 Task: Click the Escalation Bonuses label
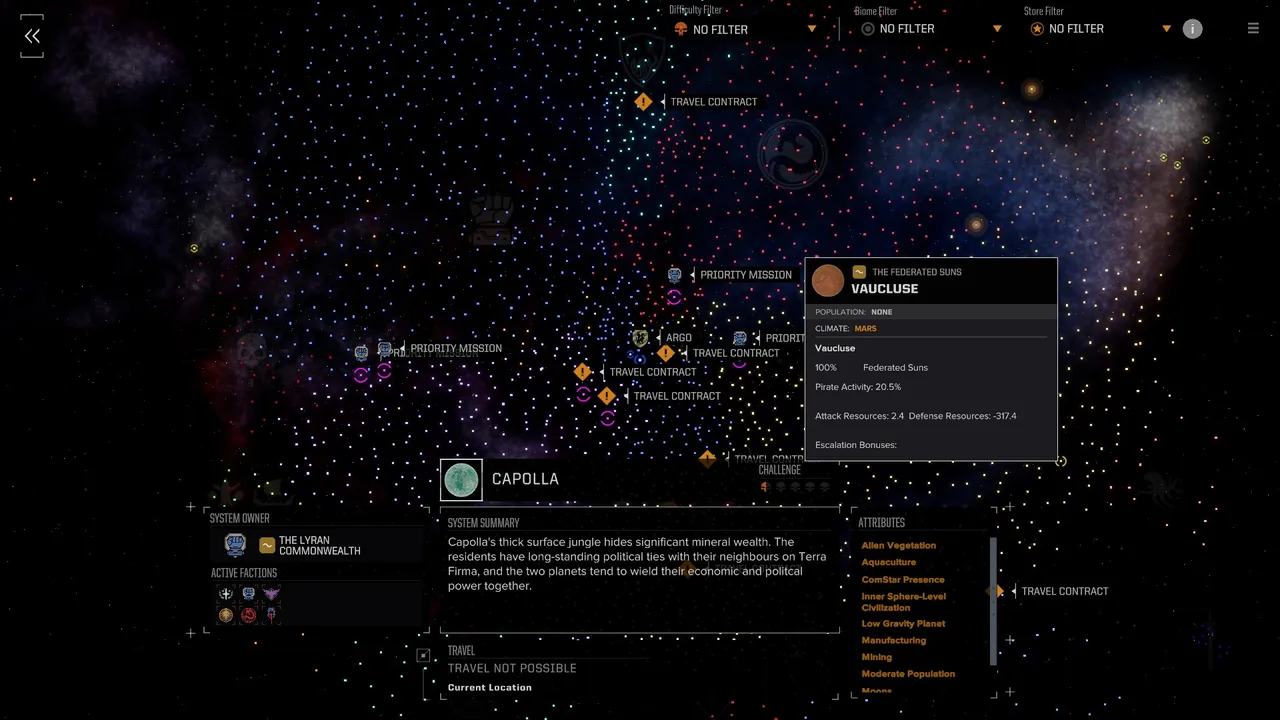pos(856,445)
